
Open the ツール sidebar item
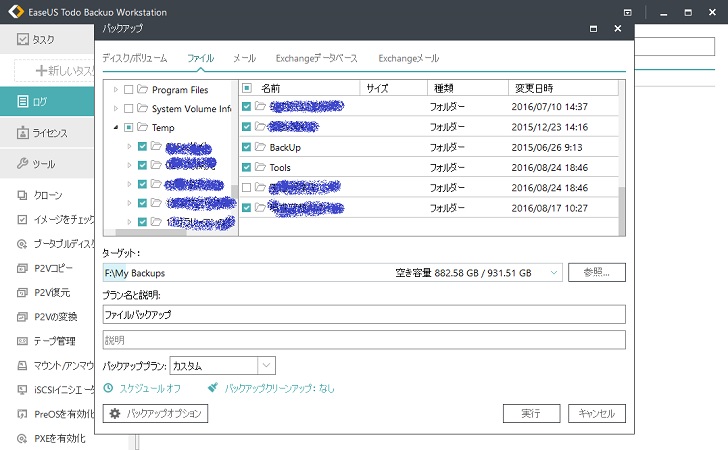click(x=46, y=163)
